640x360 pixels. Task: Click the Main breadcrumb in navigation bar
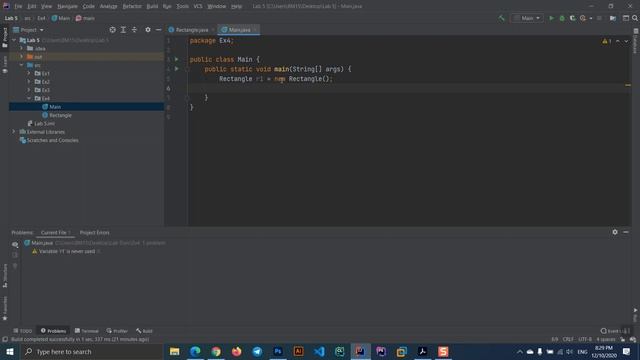(60, 18)
